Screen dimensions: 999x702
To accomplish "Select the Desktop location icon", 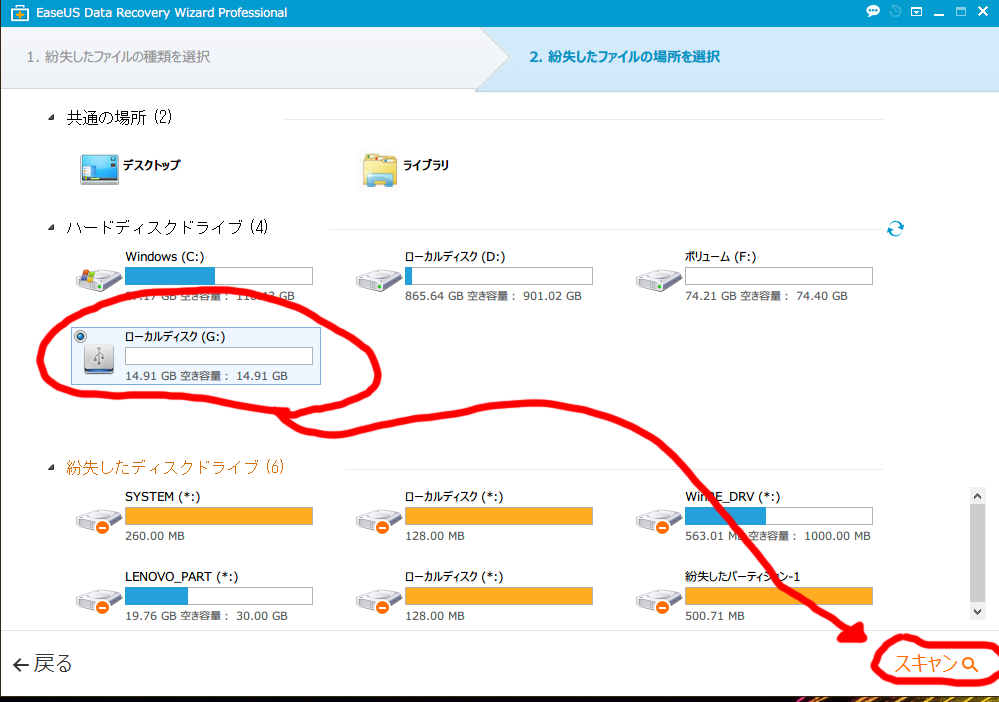I will pyautogui.click(x=99, y=169).
